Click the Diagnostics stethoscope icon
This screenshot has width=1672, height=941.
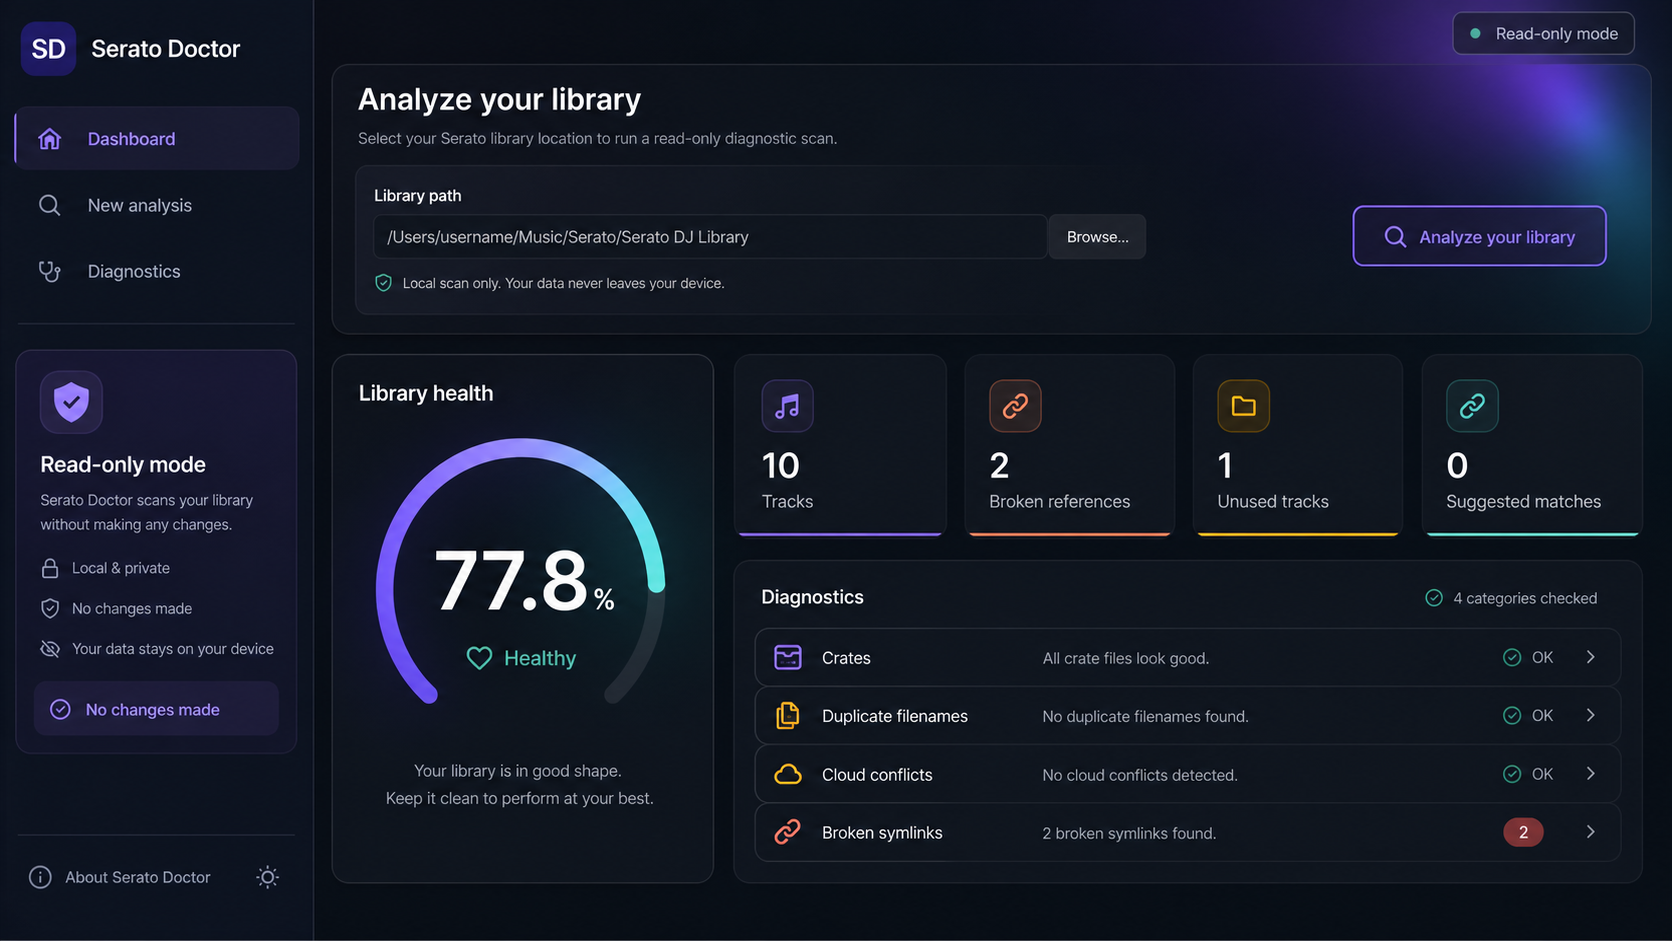coord(50,271)
